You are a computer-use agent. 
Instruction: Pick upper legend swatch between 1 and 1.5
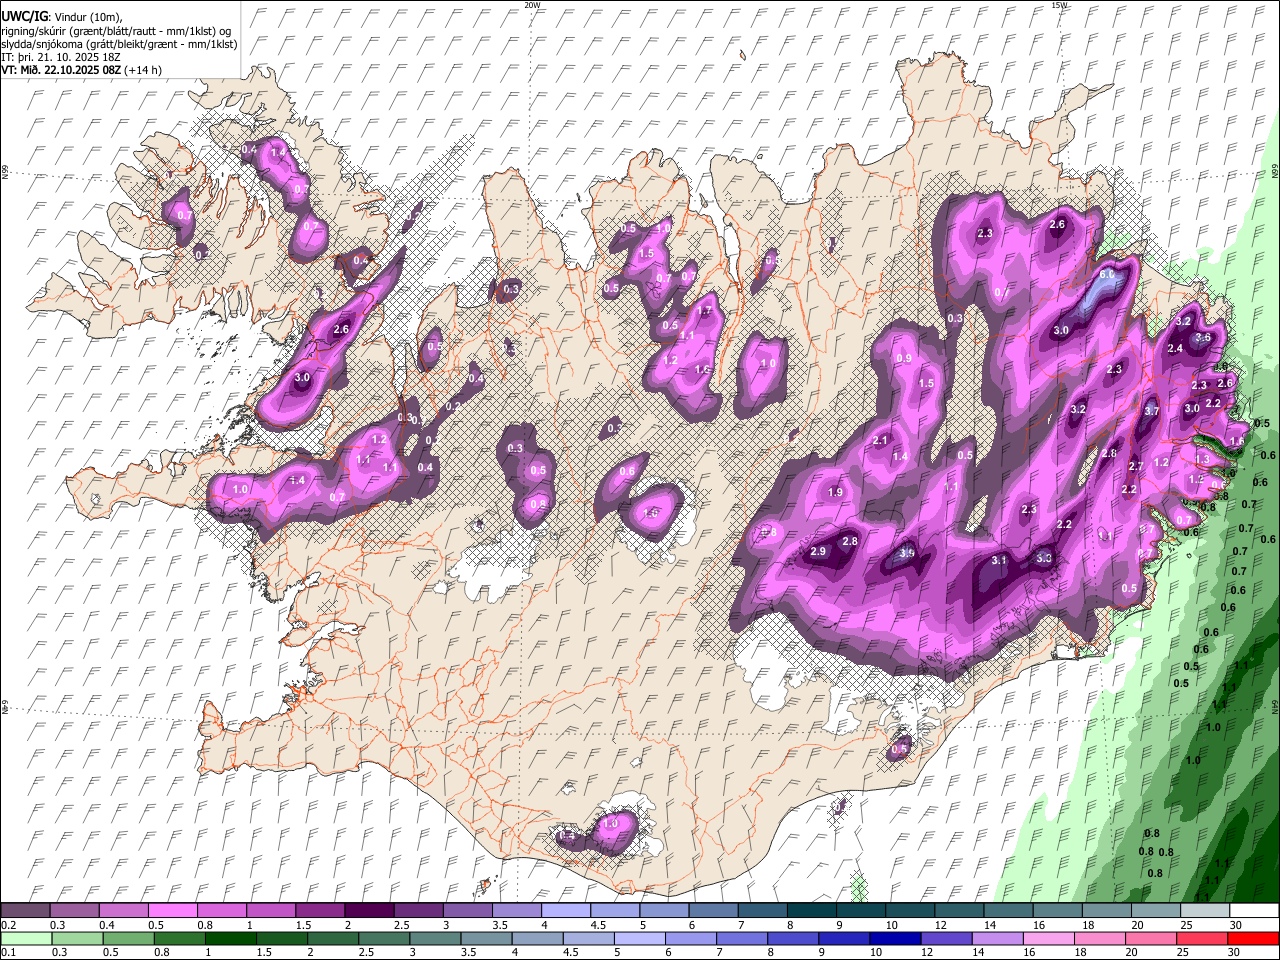[270, 910]
